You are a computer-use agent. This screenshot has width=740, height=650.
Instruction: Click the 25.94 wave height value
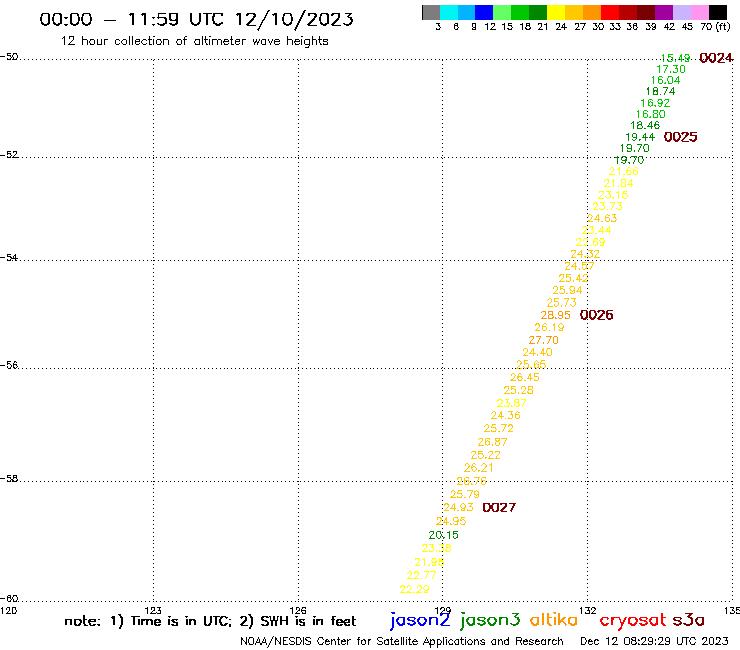pos(567,290)
